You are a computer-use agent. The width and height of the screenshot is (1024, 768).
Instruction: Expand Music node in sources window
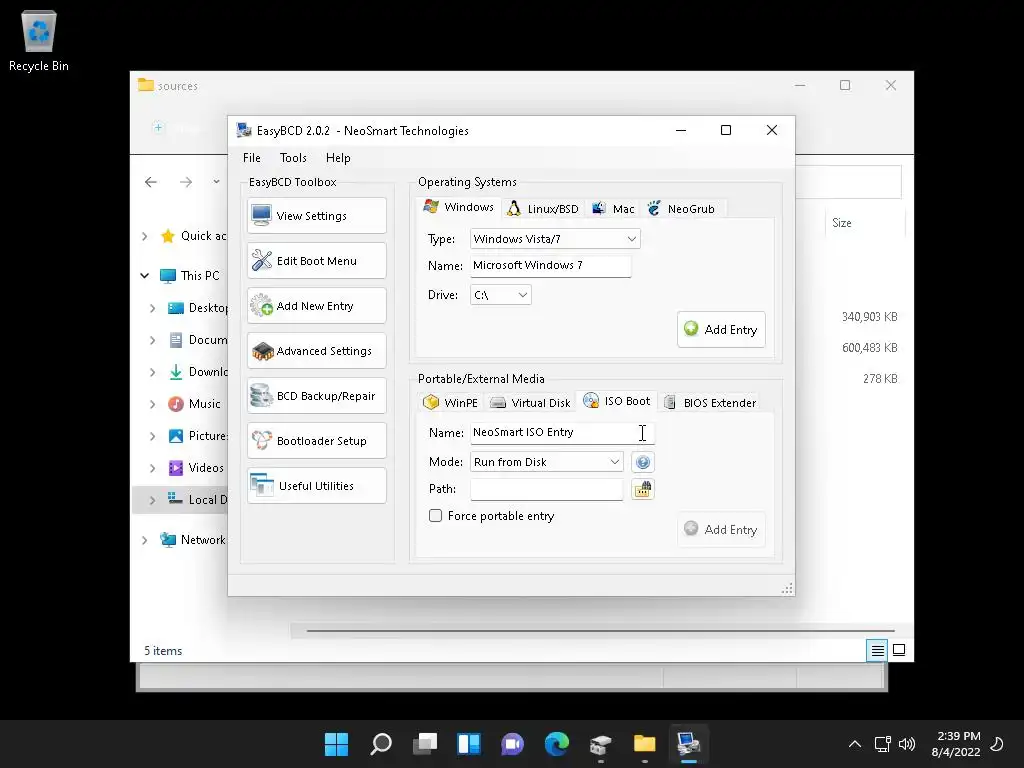[152, 404]
